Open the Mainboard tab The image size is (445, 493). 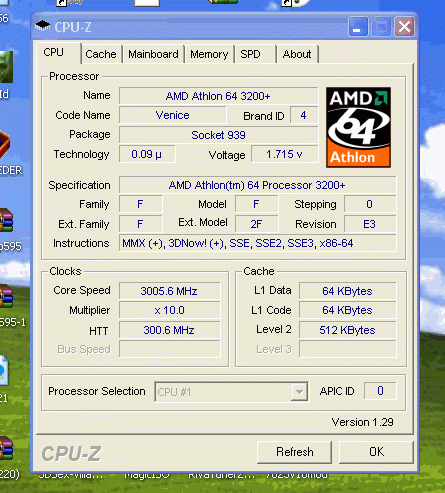(x=153, y=54)
